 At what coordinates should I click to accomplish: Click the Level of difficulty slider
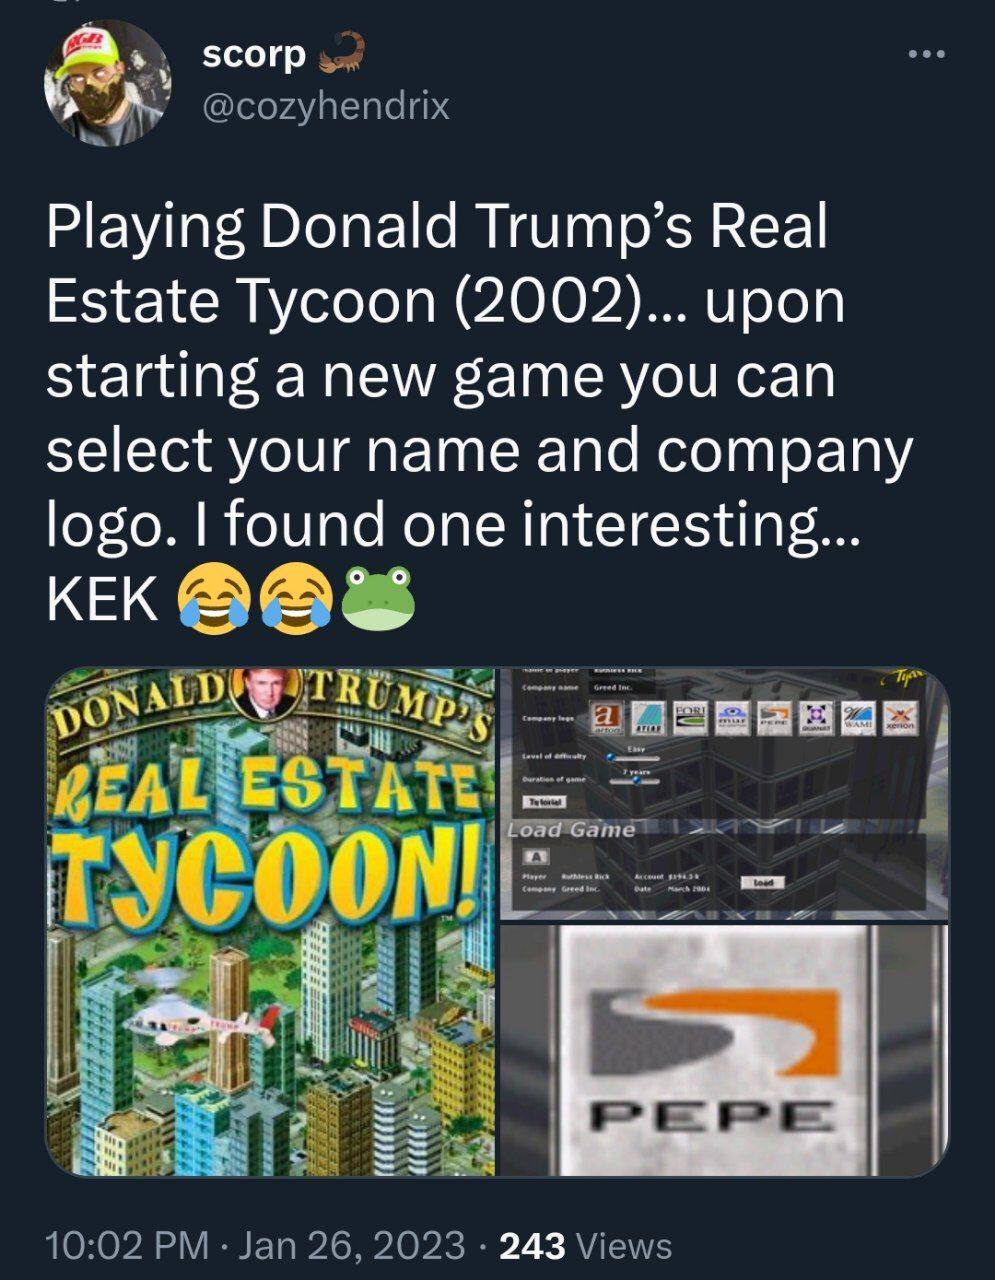632,757
